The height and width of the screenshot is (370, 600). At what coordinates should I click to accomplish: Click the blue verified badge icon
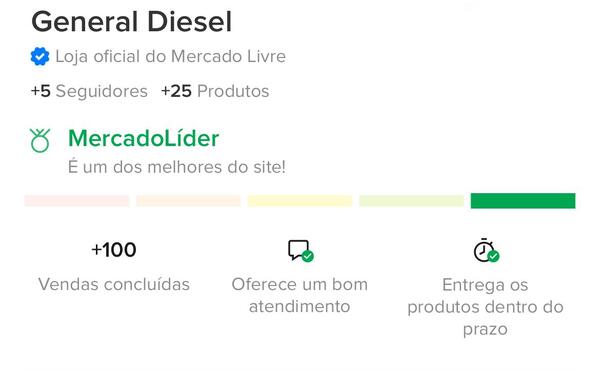(x=40, y=56)
